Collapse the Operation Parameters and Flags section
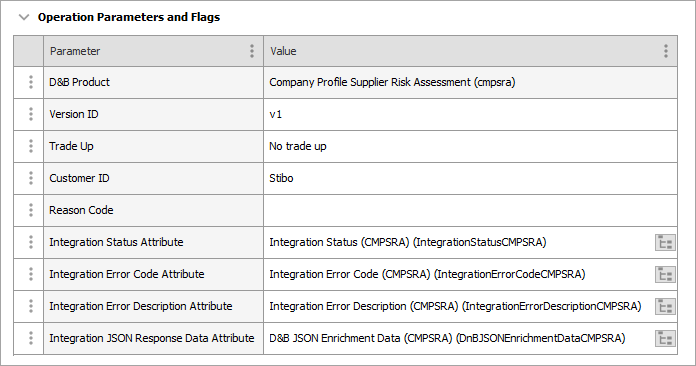 pos(24,17)
